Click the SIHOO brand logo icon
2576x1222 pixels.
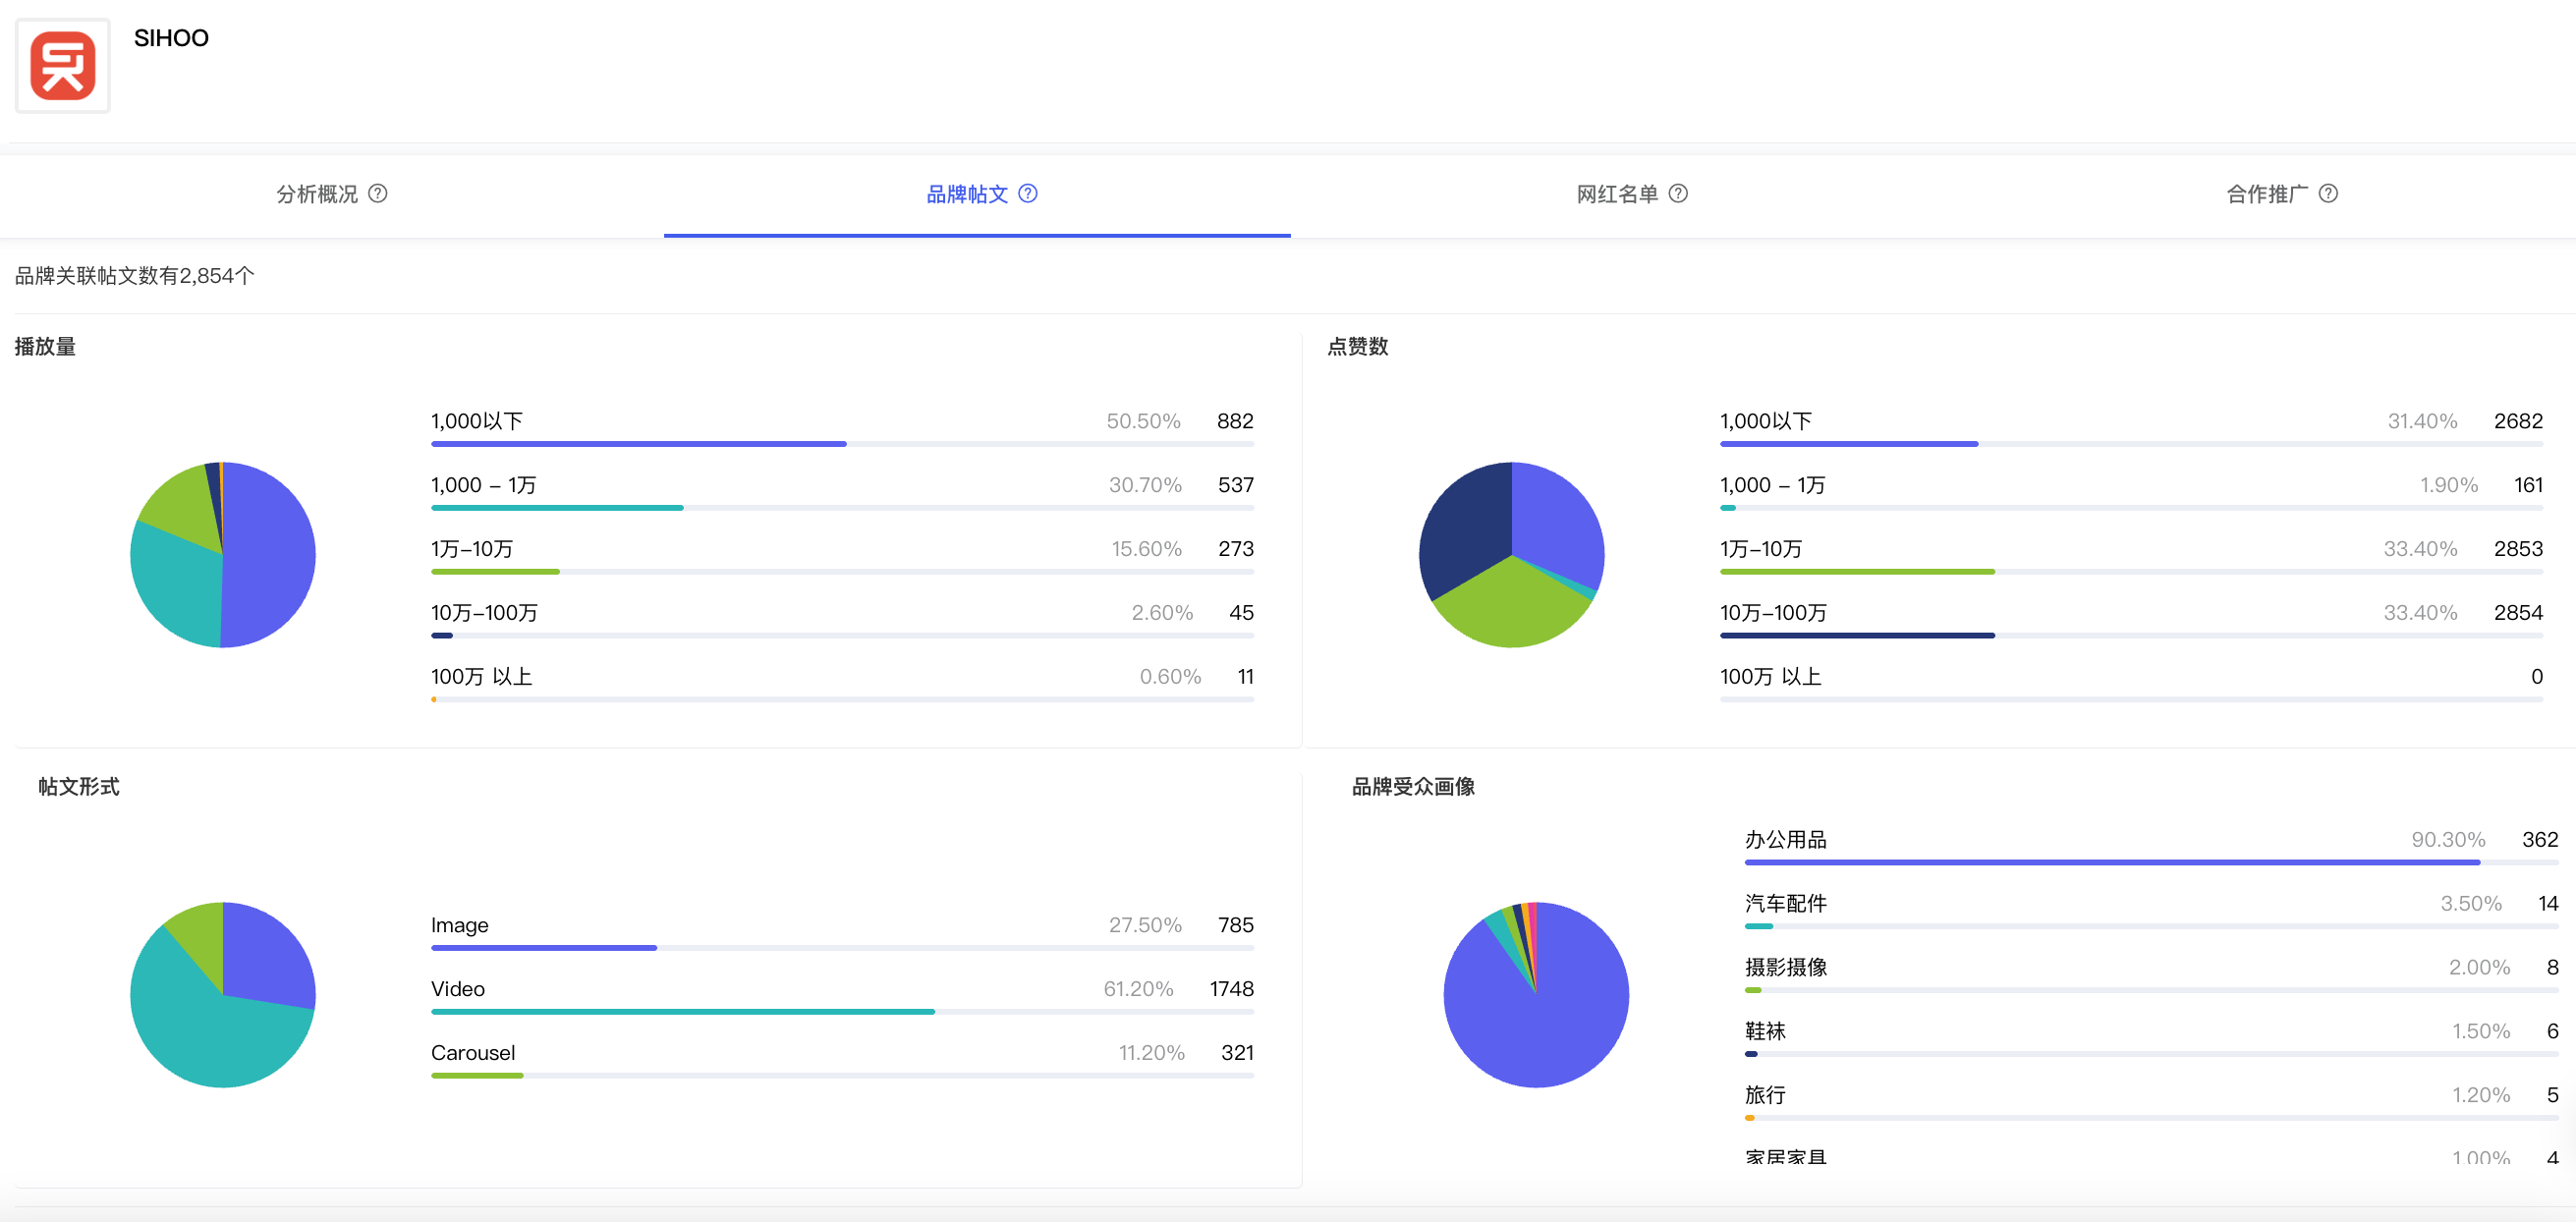tap(62, 66)
